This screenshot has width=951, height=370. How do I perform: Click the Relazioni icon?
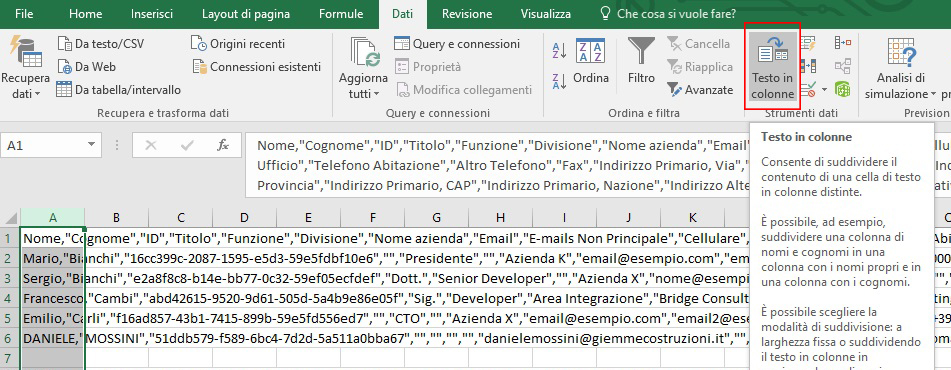pos(842,66)
